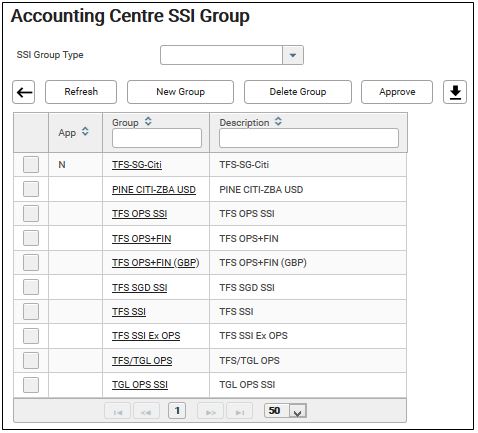
Task: Go to previous page pagination icon
Action: click(x=146, y=412)
